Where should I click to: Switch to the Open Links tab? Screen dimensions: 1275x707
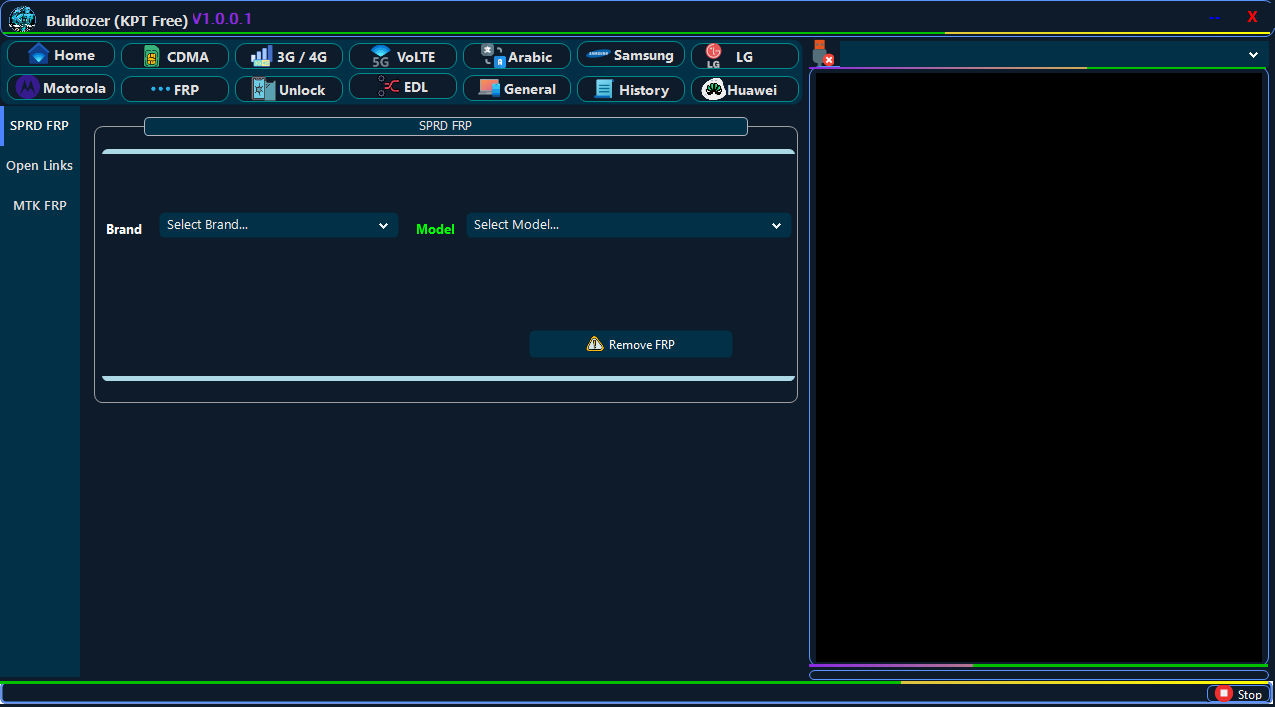(x=40, y=166)
